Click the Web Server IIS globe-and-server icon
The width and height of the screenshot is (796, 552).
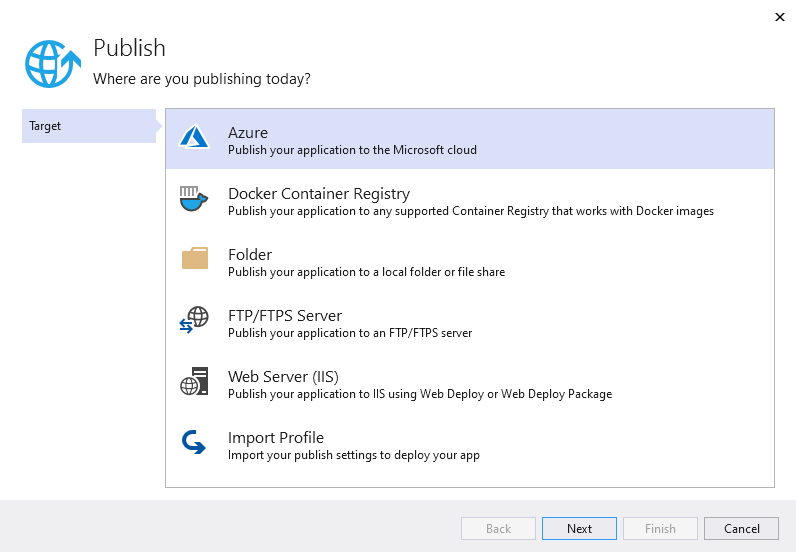194,382
